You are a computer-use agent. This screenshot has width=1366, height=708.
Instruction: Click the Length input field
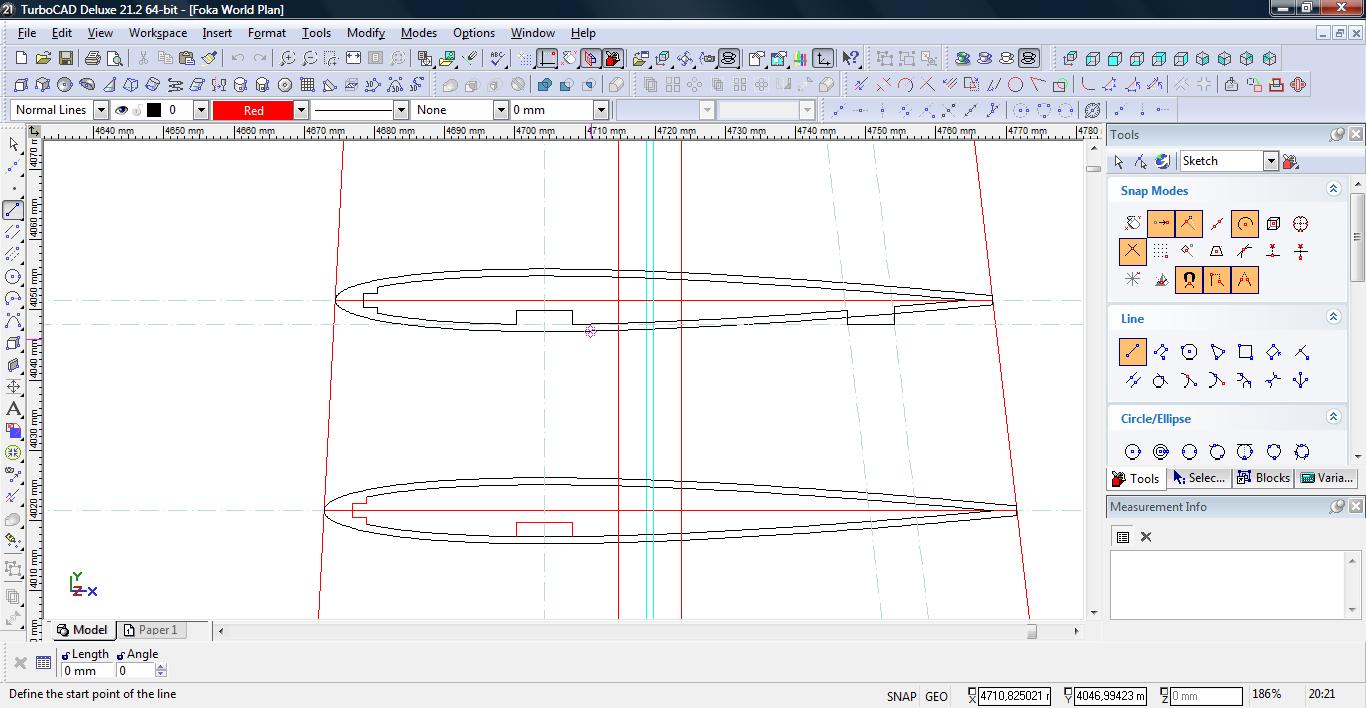point(87,671)
